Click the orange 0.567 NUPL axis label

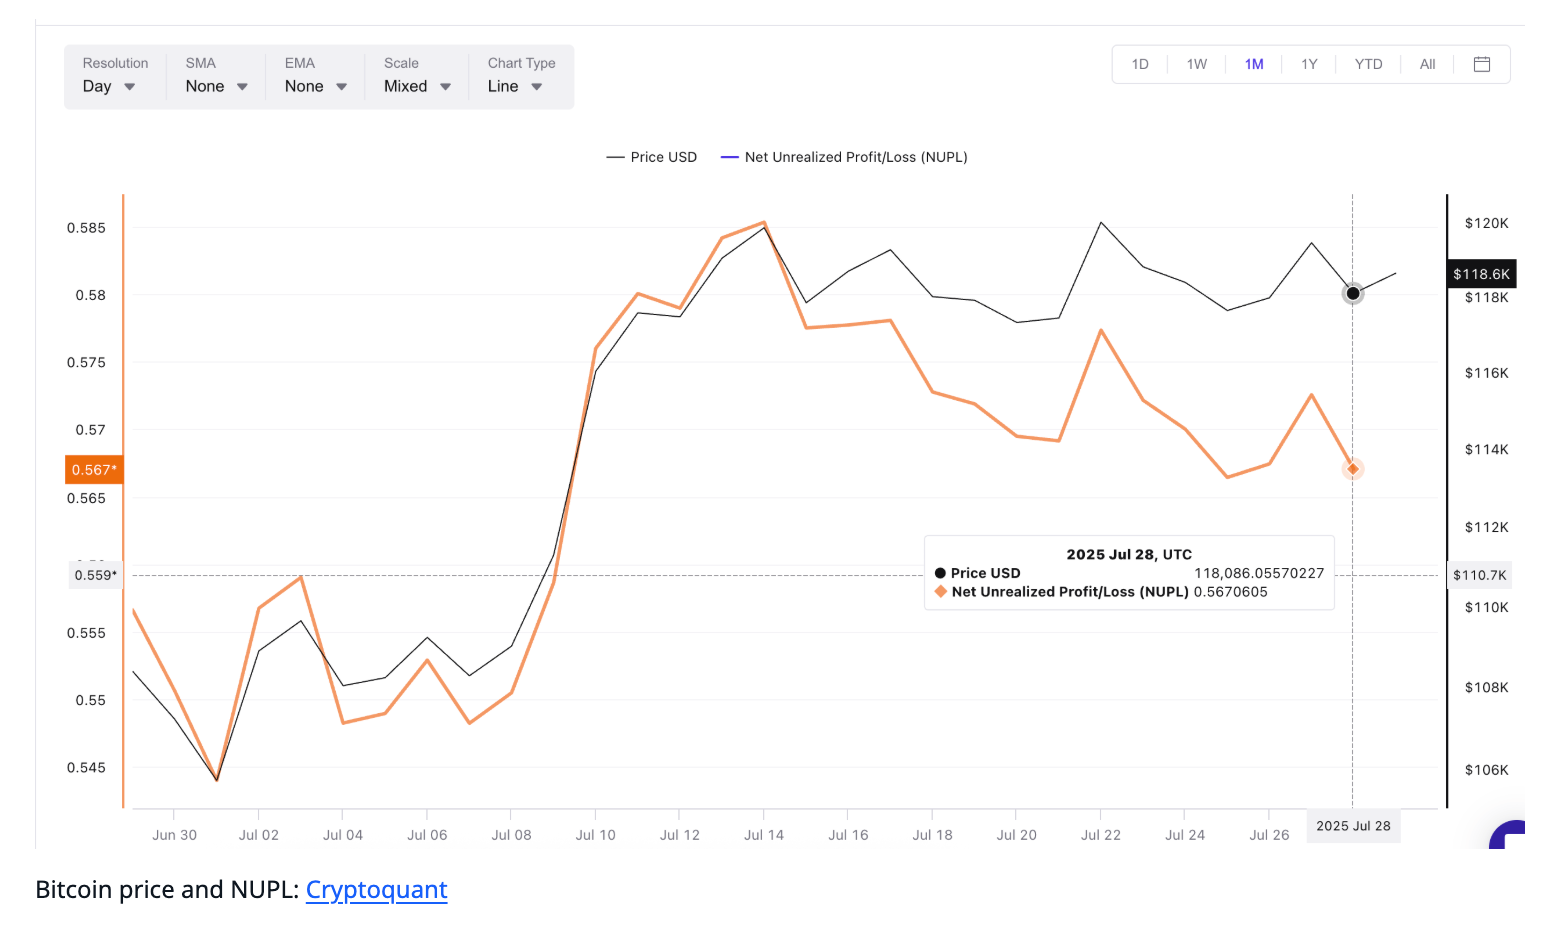click(x=94, y=469)
